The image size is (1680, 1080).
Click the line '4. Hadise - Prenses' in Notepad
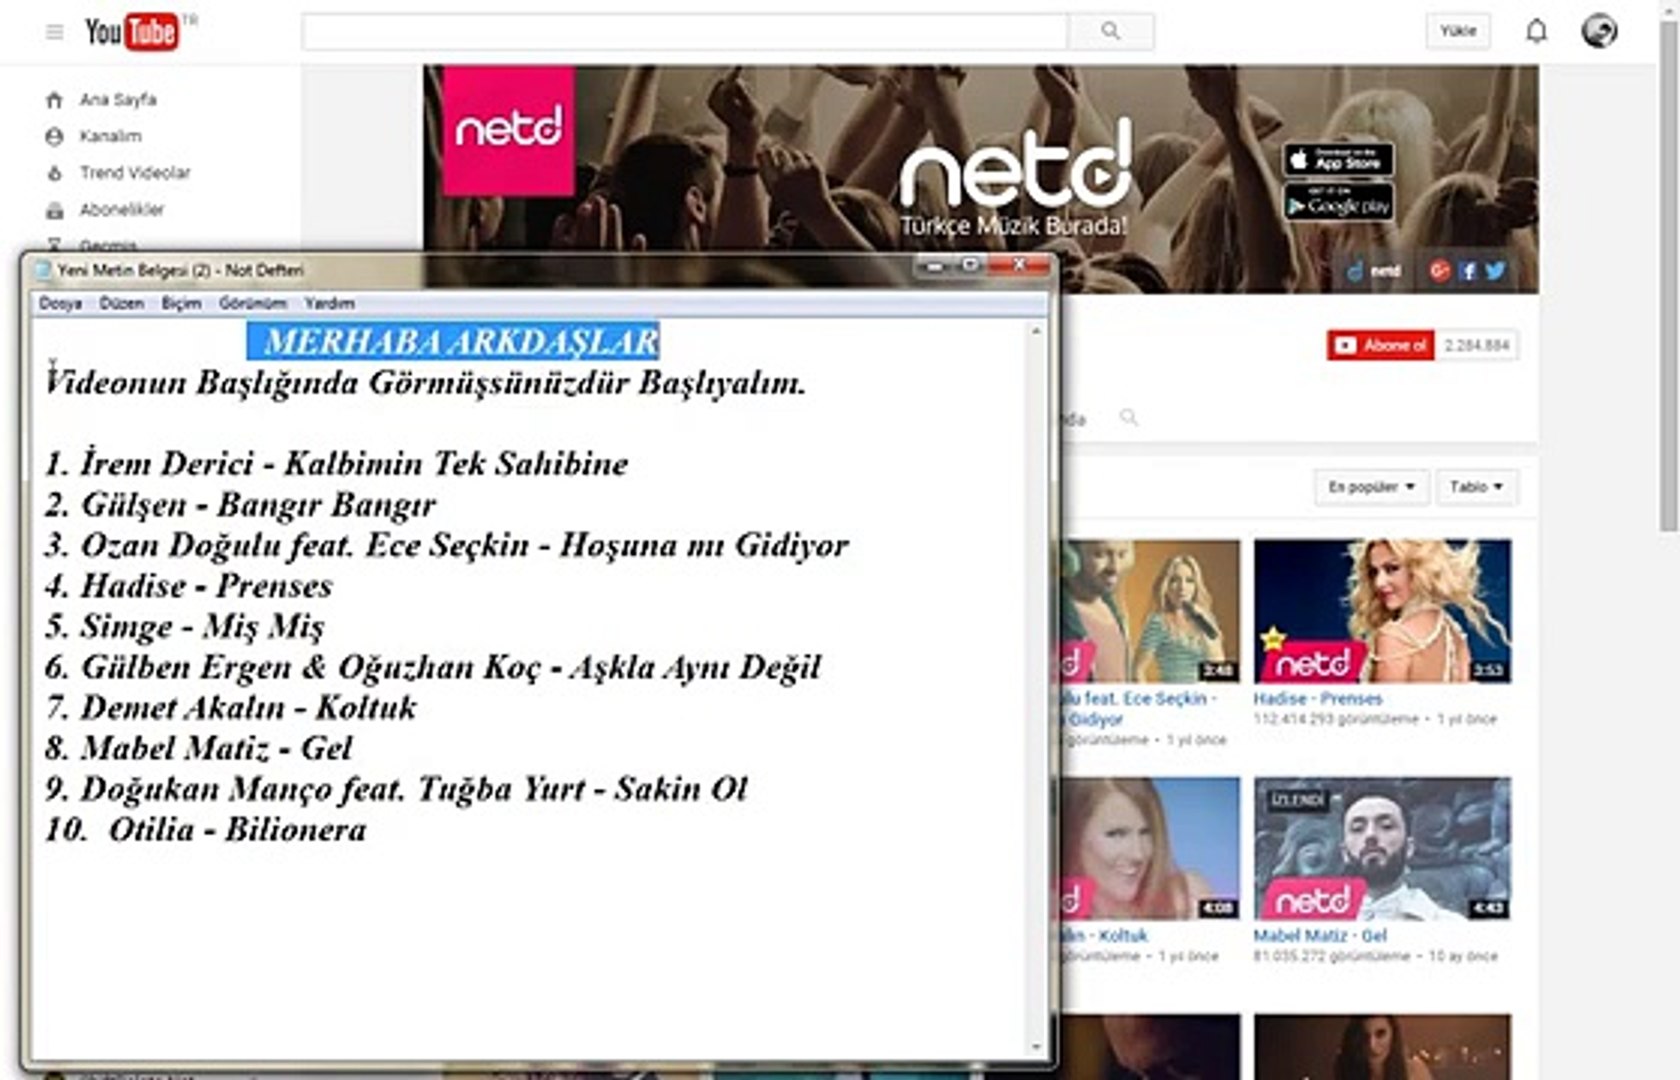click(188, 586)
